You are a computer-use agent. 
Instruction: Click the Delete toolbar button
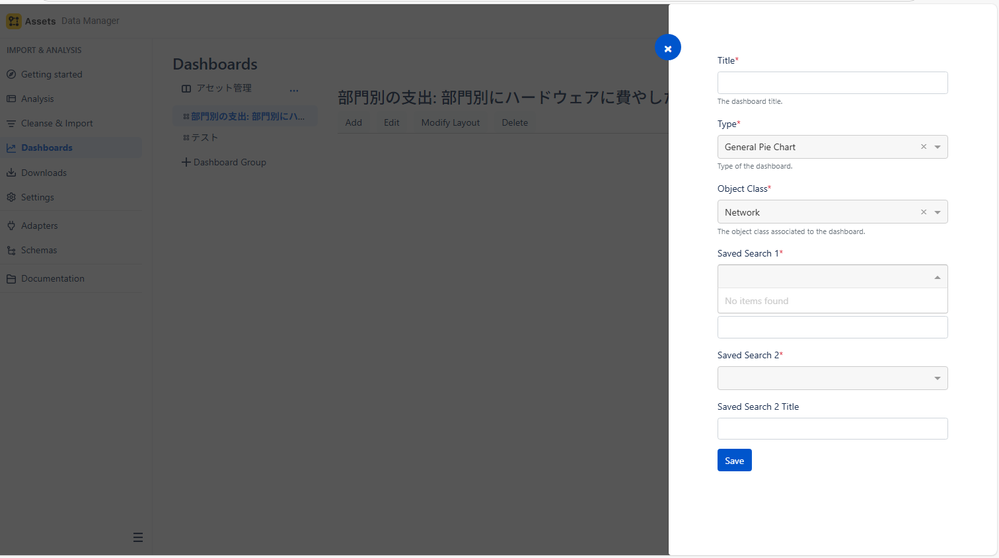click(x=514, y=123)
